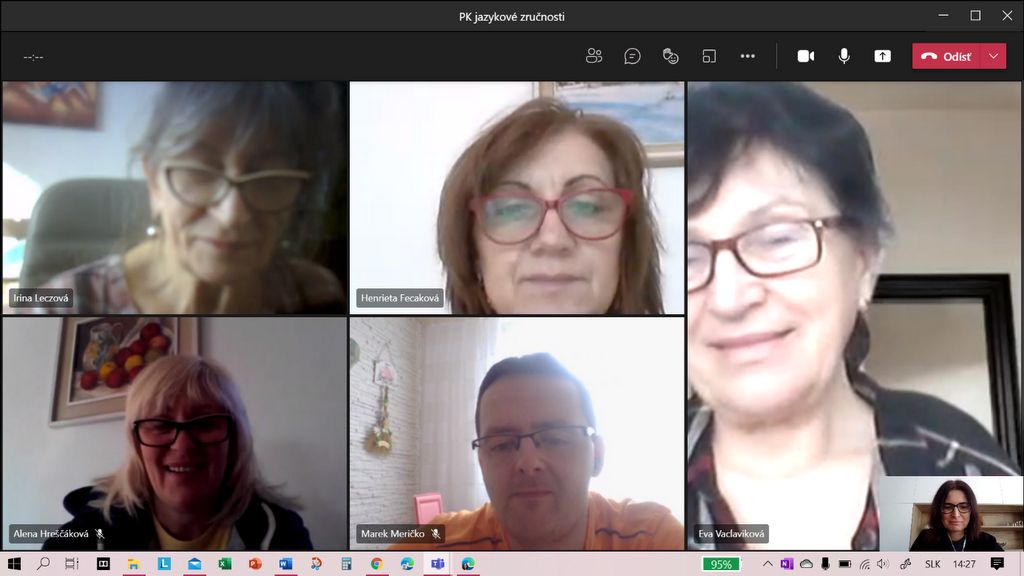
Task: Switch to Google Chrome on the taskbar
Action: [x=377, y=564]
